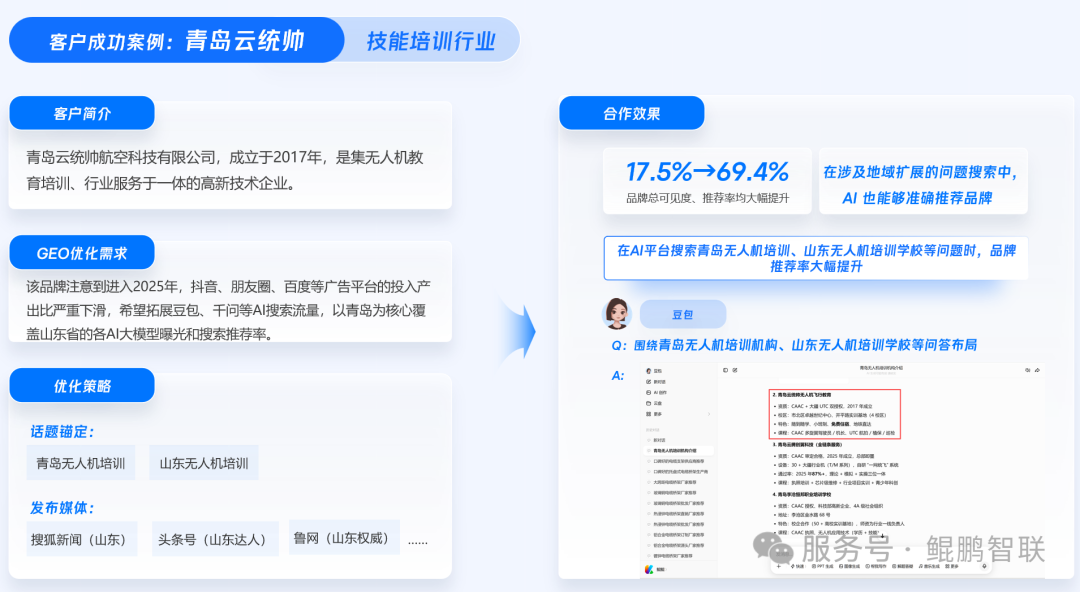Image resolution: width=1080 pixels, height=592 pixels.
Task: Choose 帮我写作 in chat input bar
Action: (x=876, y=566)
